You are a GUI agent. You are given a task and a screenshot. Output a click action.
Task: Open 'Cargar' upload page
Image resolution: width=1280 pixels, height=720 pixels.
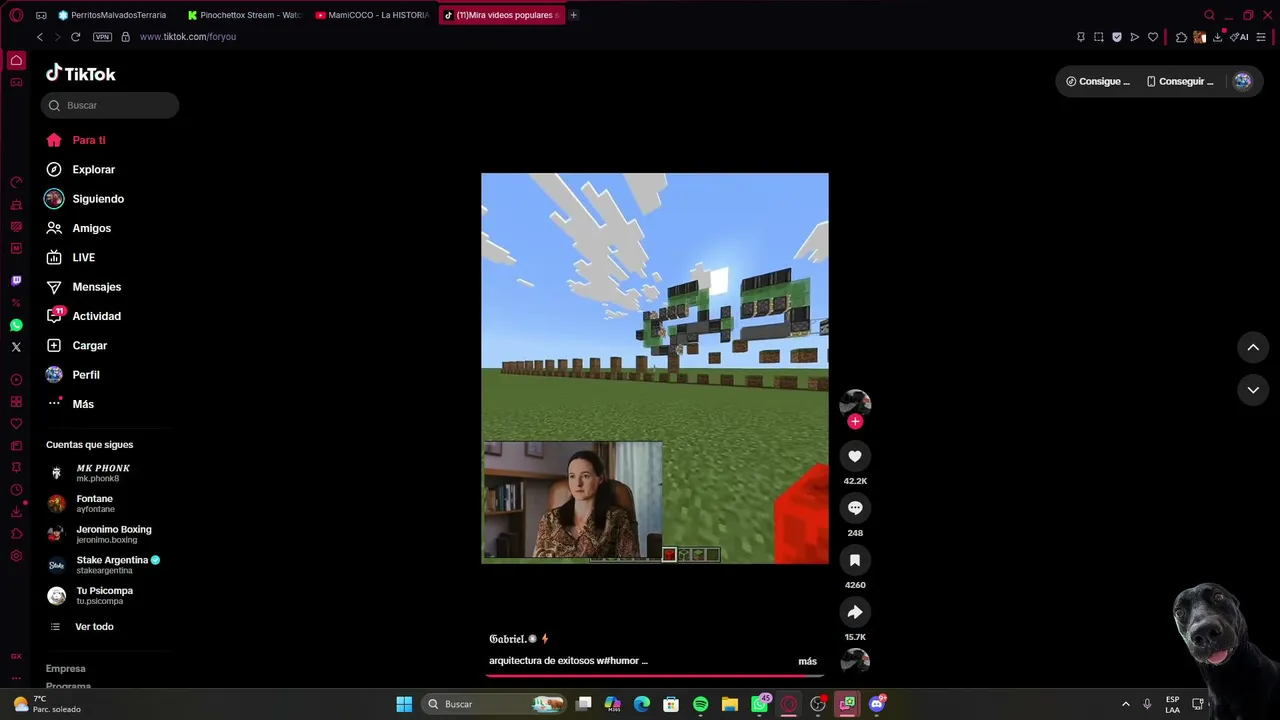tap(90, 346)
